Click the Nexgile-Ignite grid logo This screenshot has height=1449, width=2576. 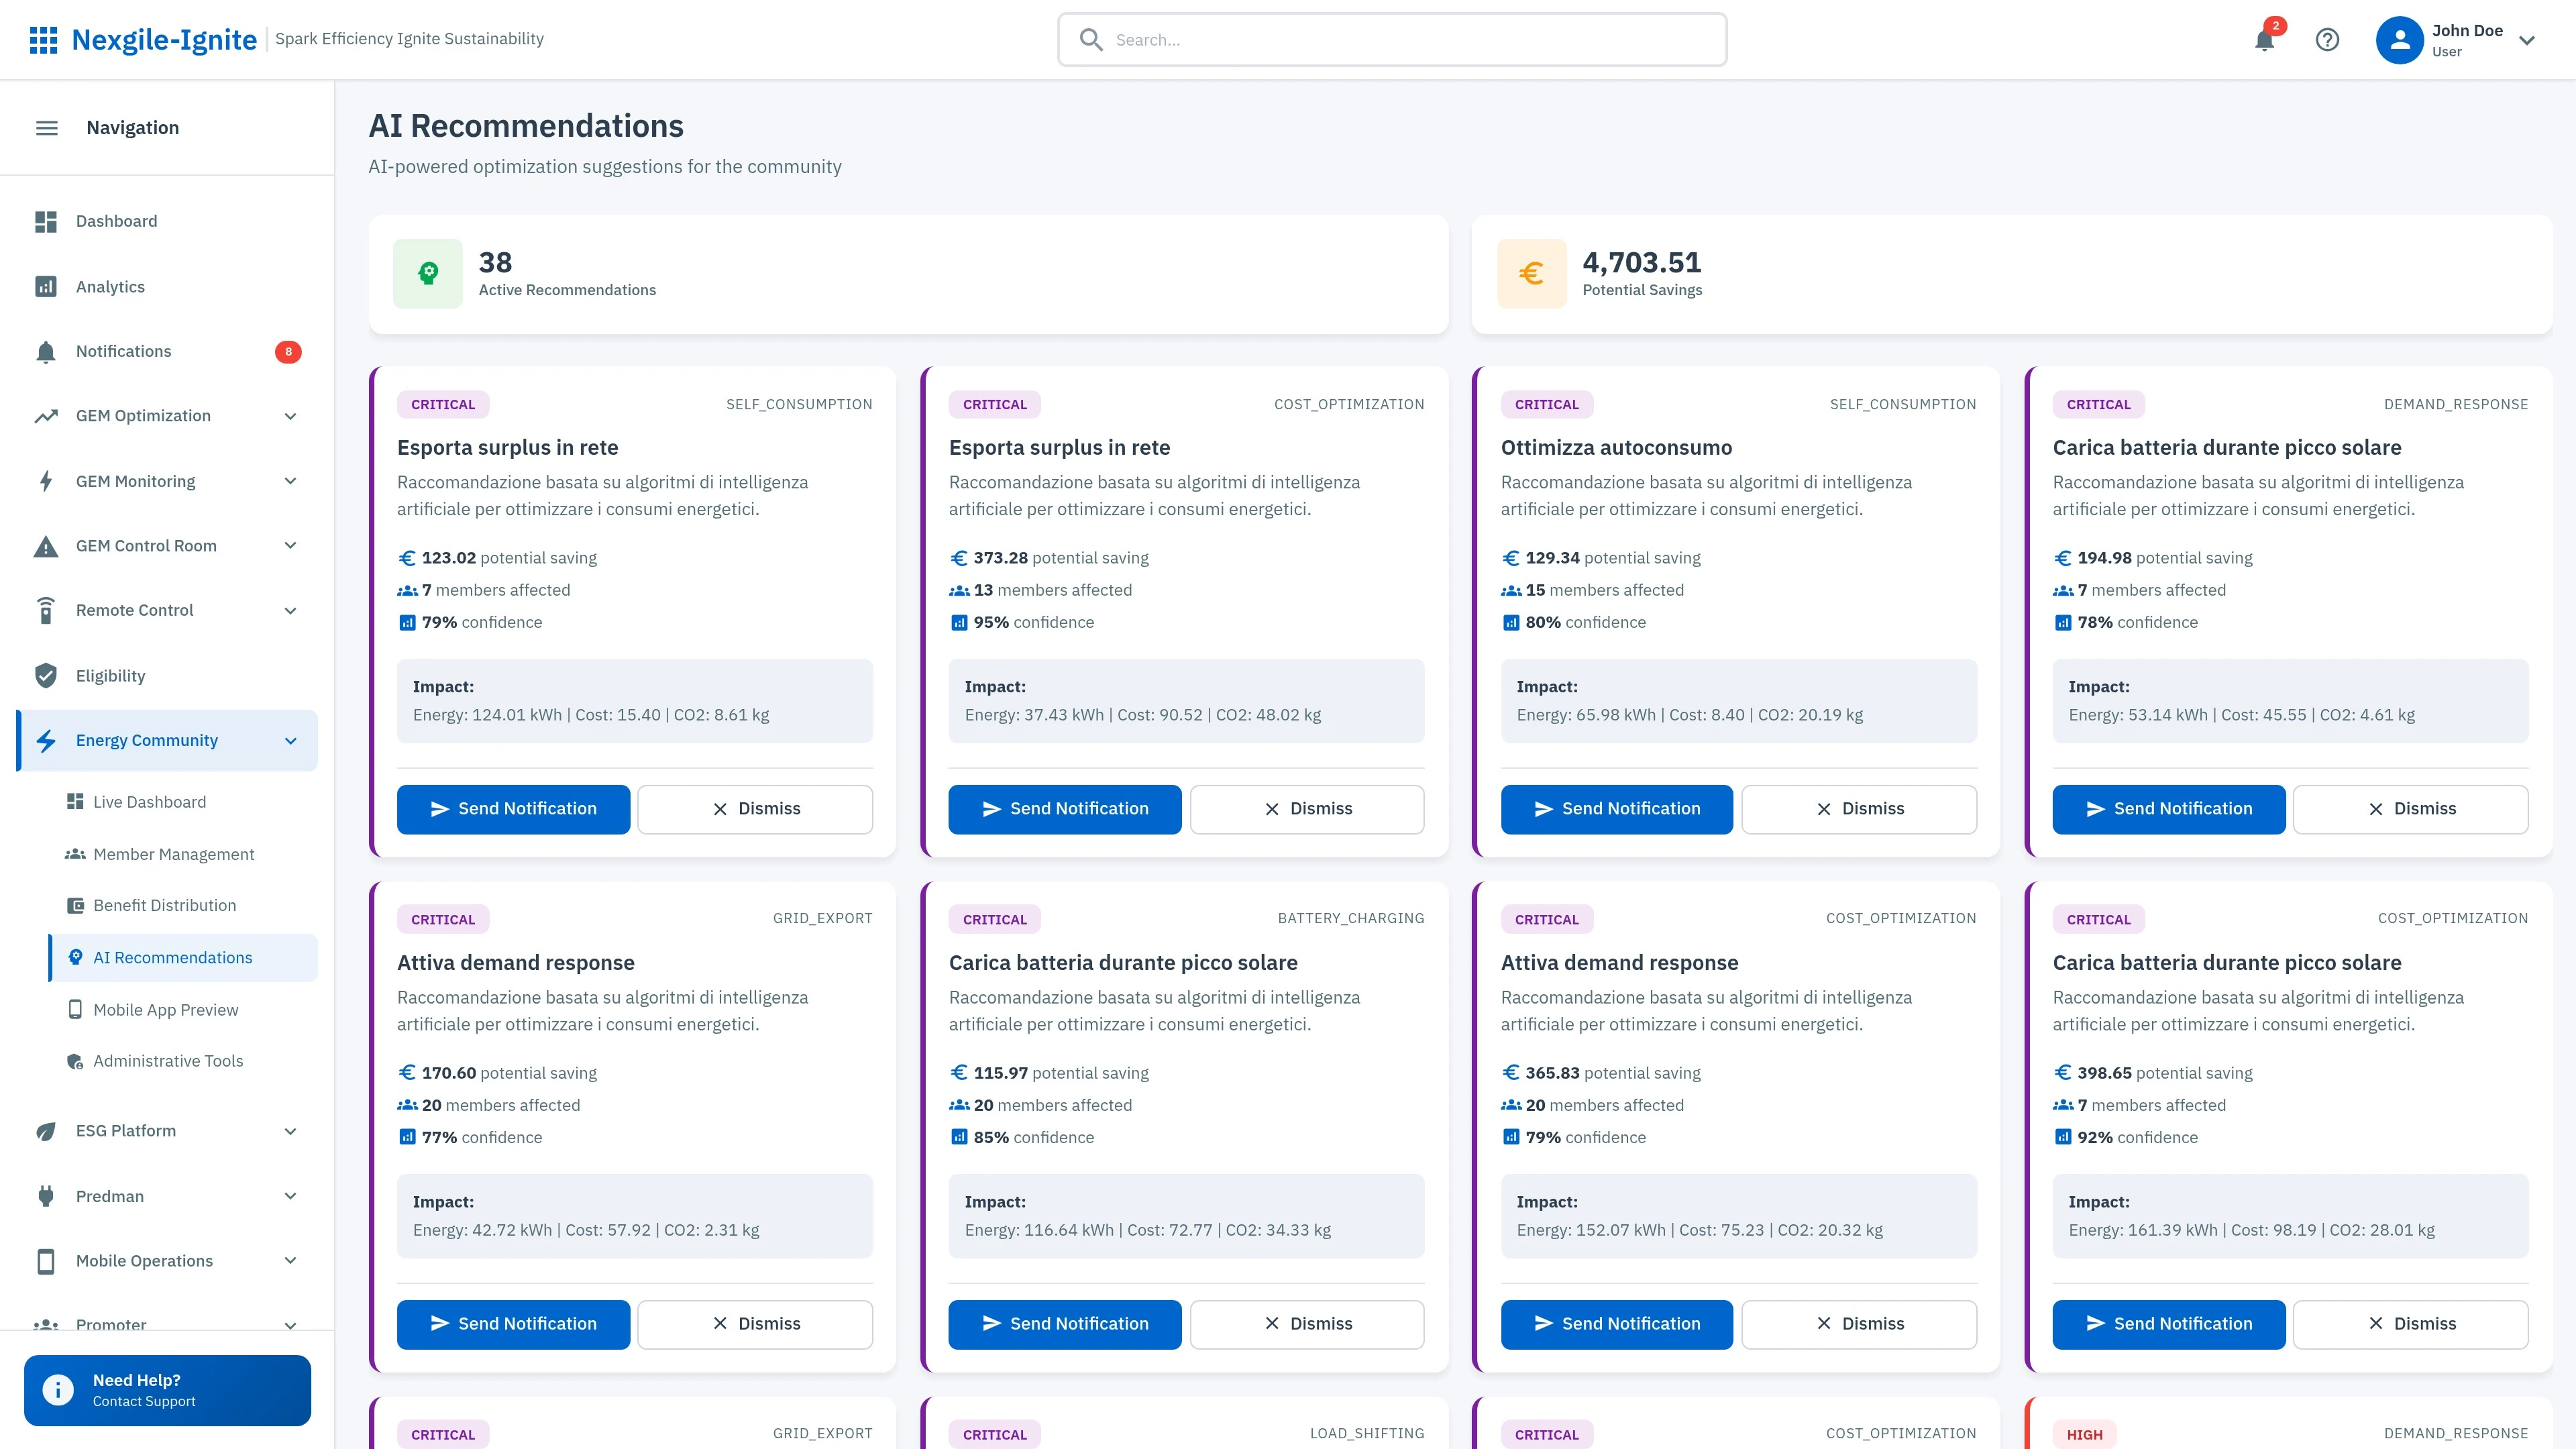[x=45, y=39]
